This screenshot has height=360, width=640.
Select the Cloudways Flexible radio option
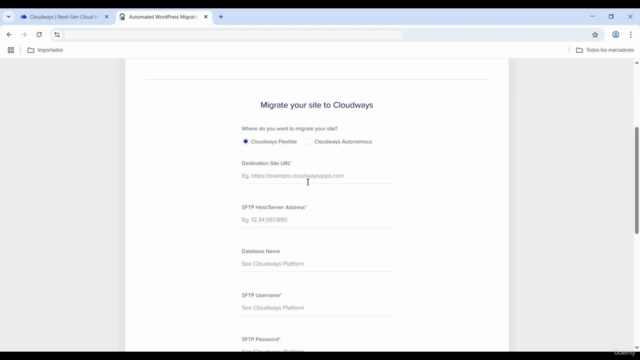click(x=245, y=141)
